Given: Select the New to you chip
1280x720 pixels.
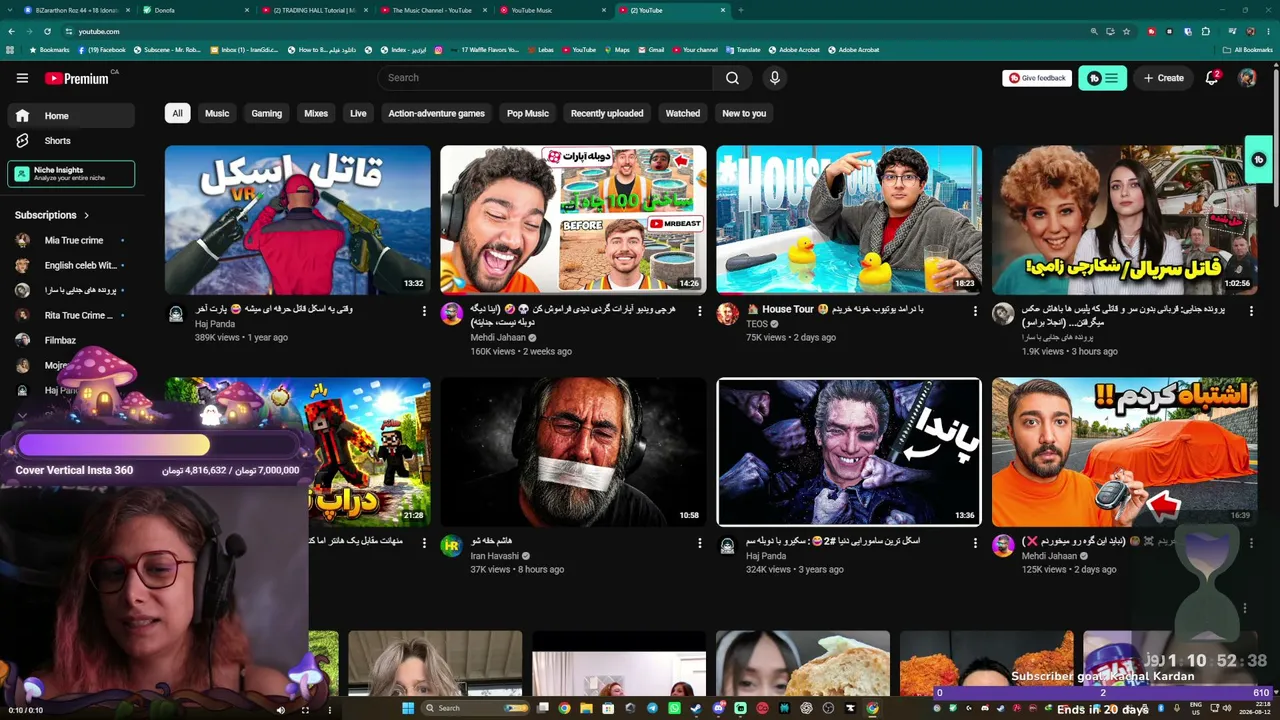Looking at the screenshot, I should point(744,113).
